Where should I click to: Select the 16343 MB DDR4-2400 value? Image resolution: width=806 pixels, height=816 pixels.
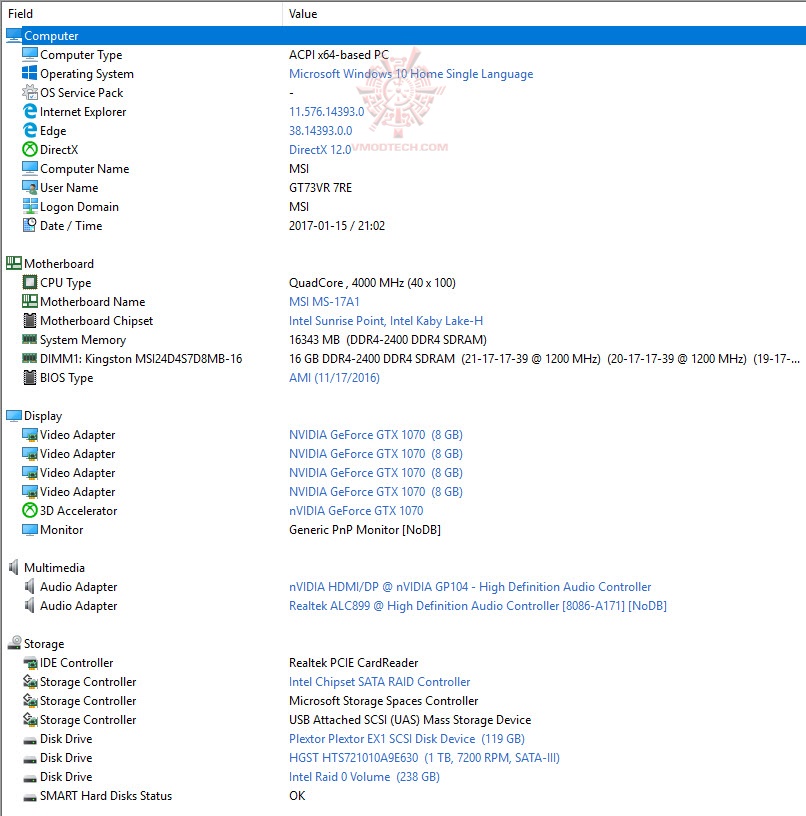(x=388, y=340)
